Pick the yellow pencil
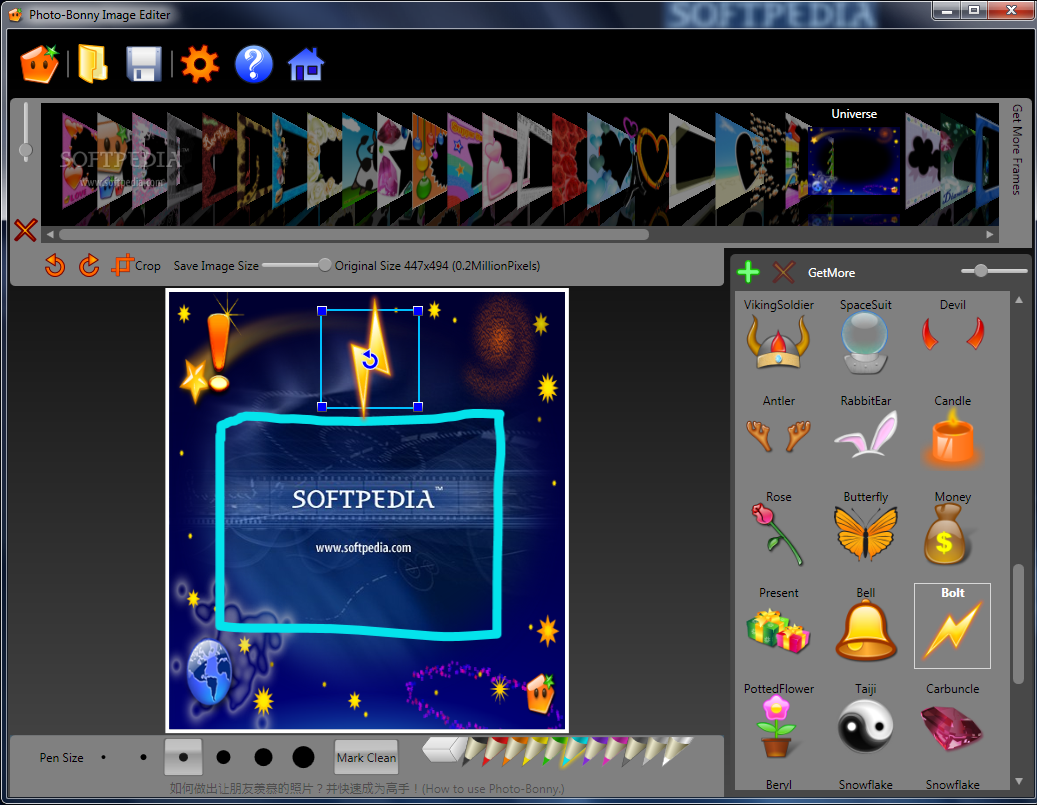This screenshot has width=1037, height=805. 534,750
